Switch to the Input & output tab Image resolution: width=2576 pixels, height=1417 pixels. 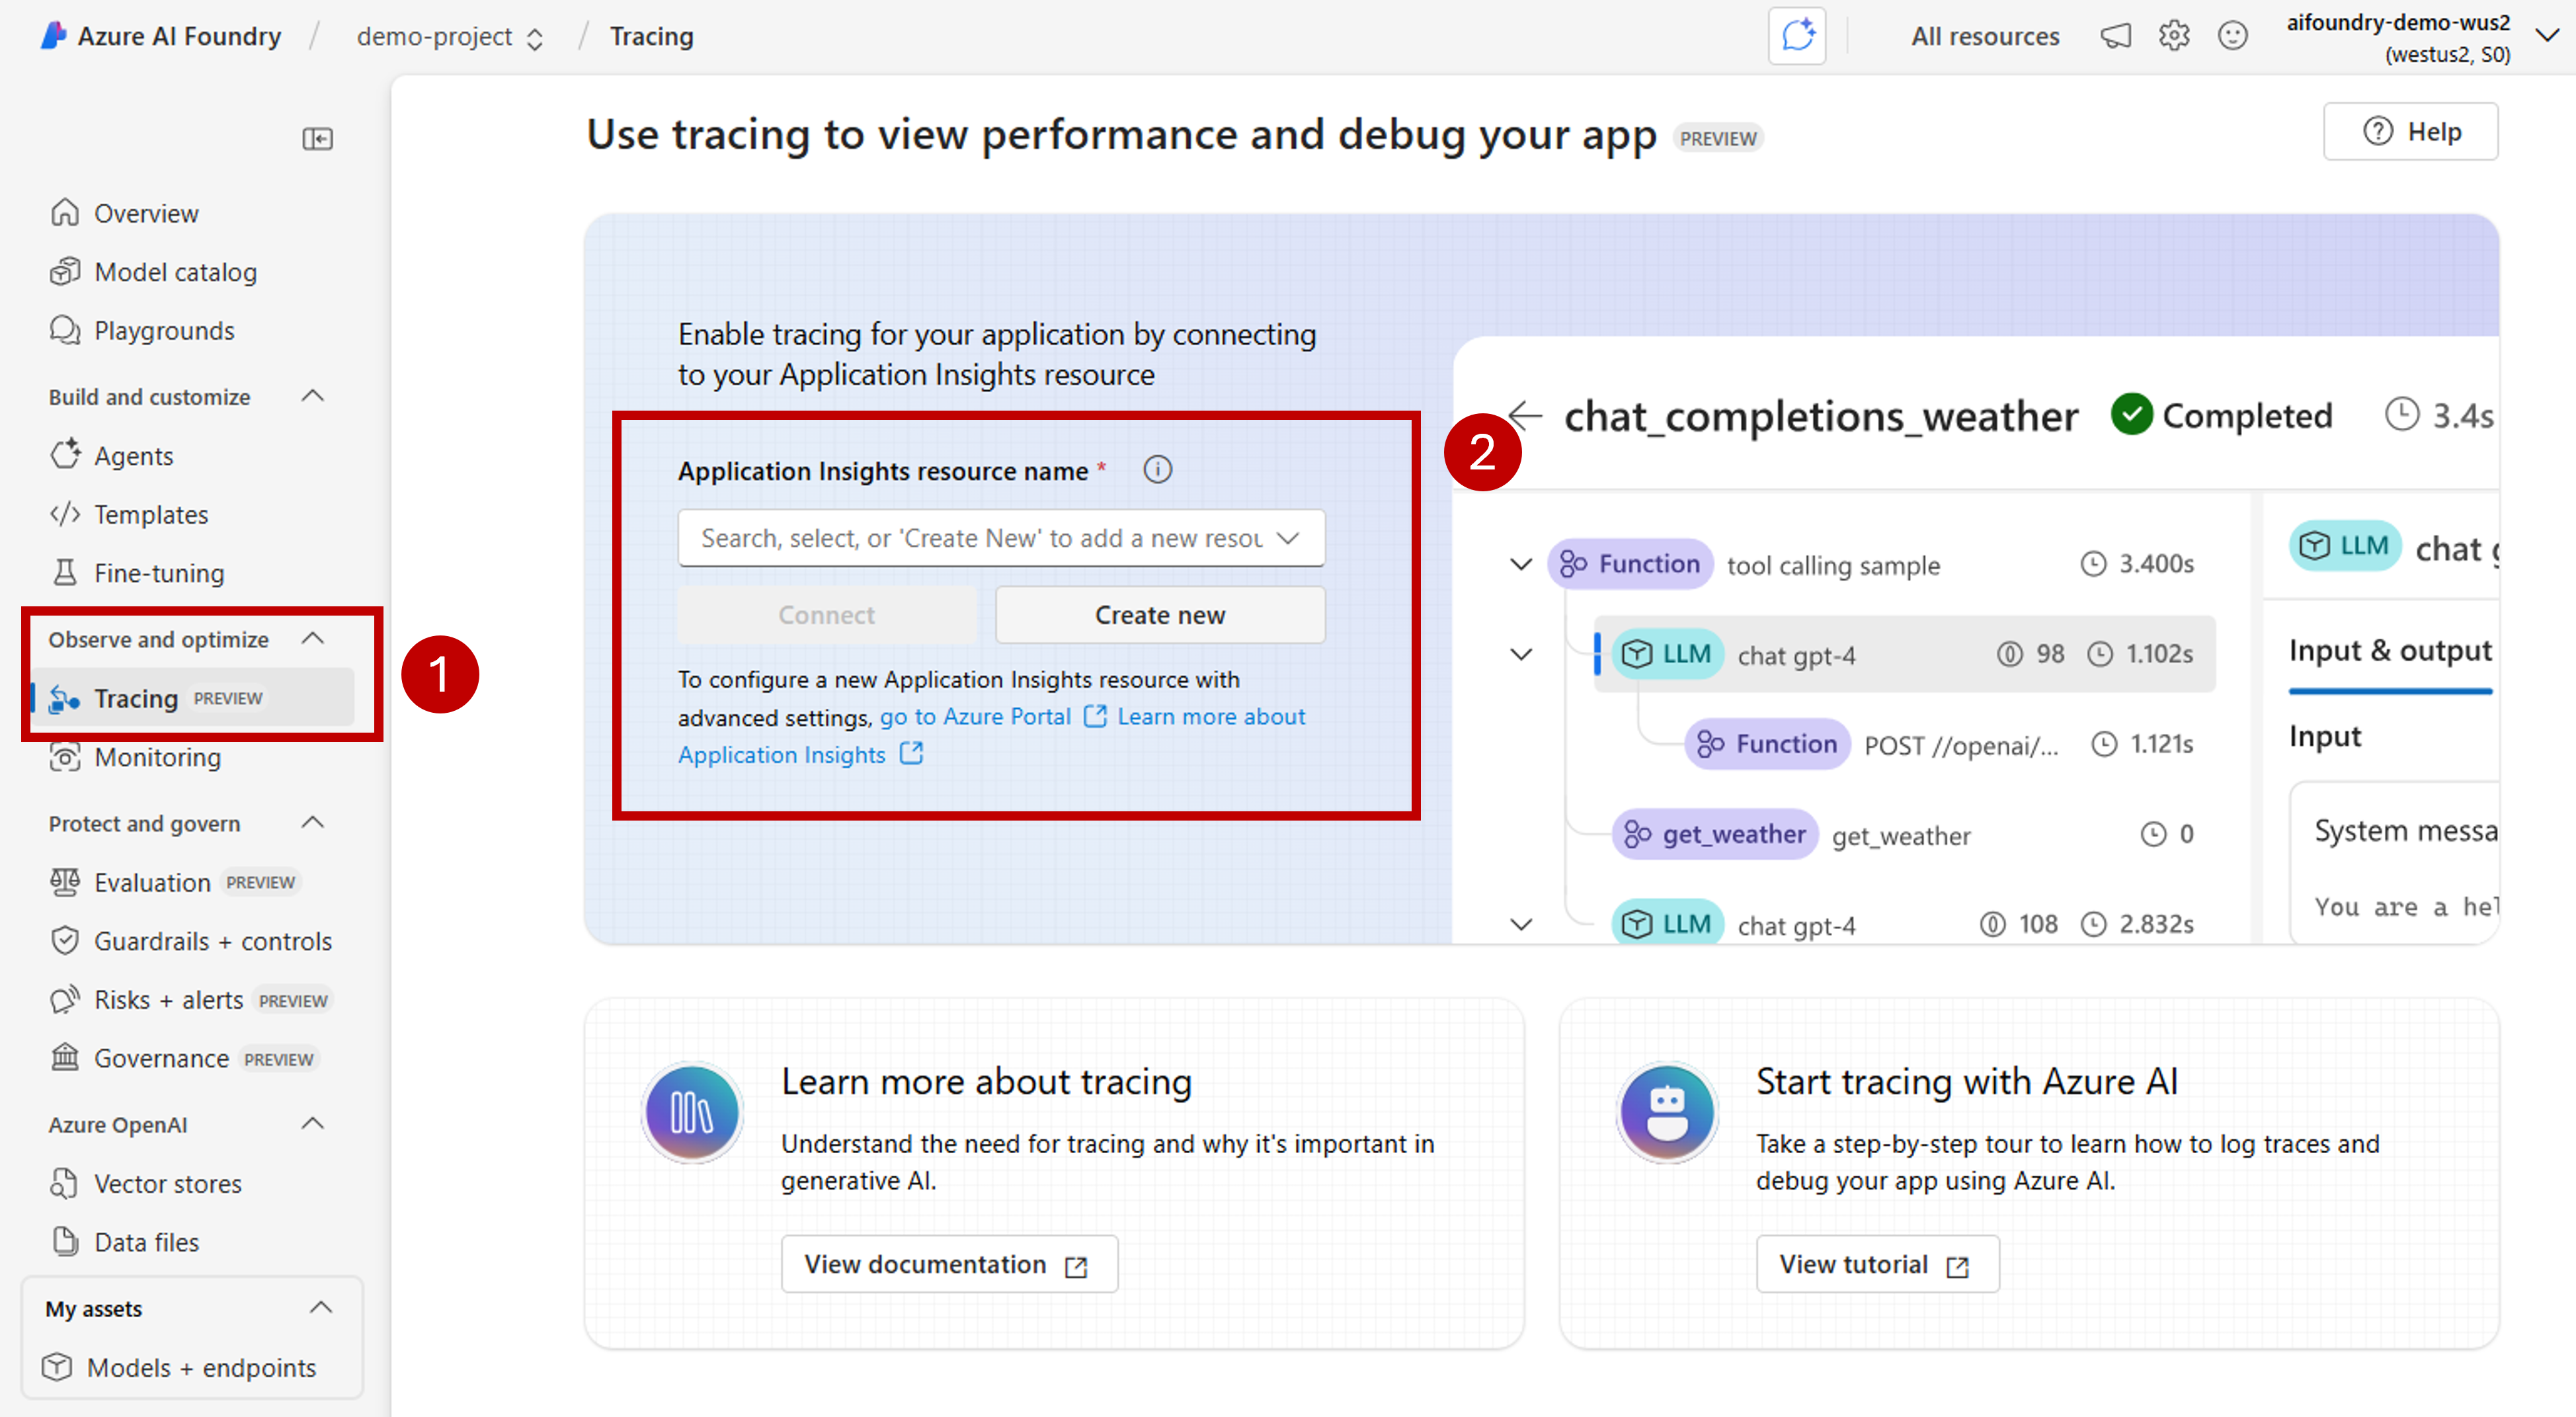coord(2389,650)
